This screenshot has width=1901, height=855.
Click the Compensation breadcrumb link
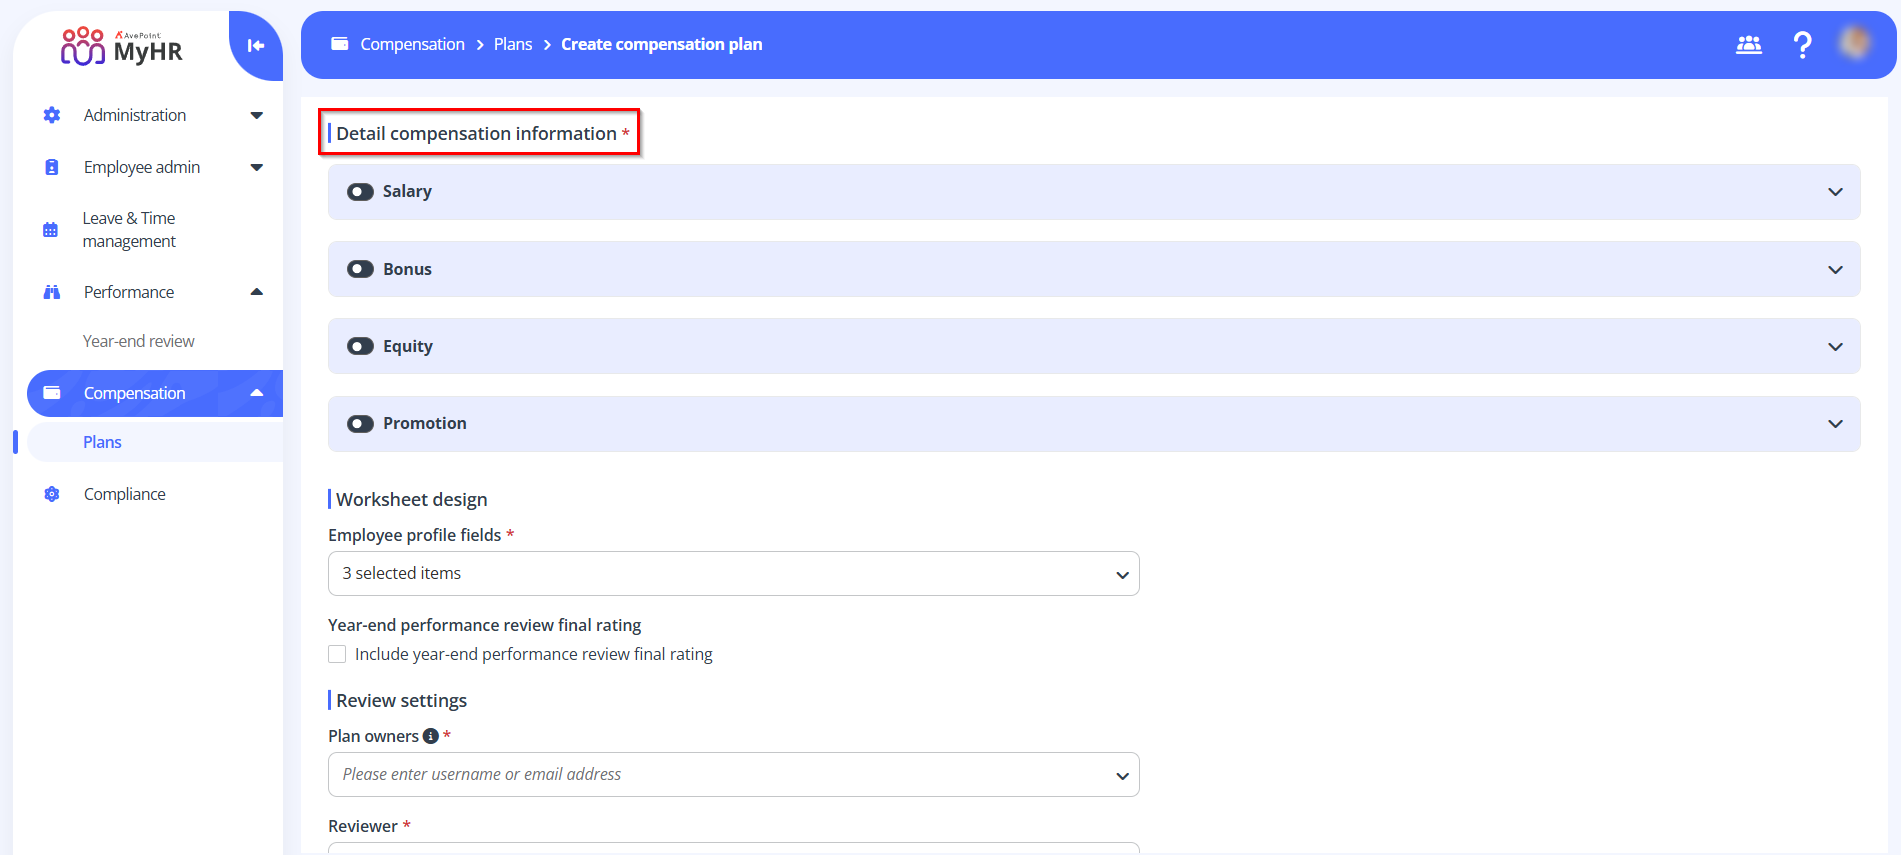[412, 44]
